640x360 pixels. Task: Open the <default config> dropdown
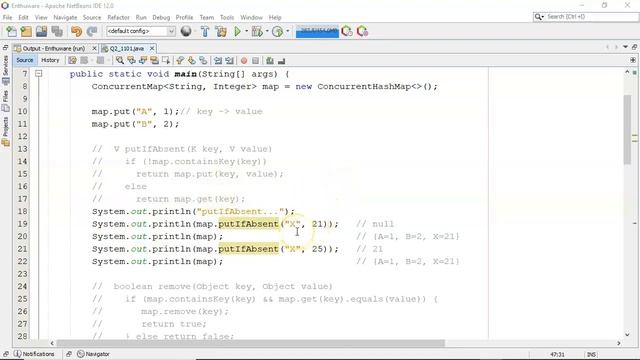pyautogui.click(x=141, y=31)
